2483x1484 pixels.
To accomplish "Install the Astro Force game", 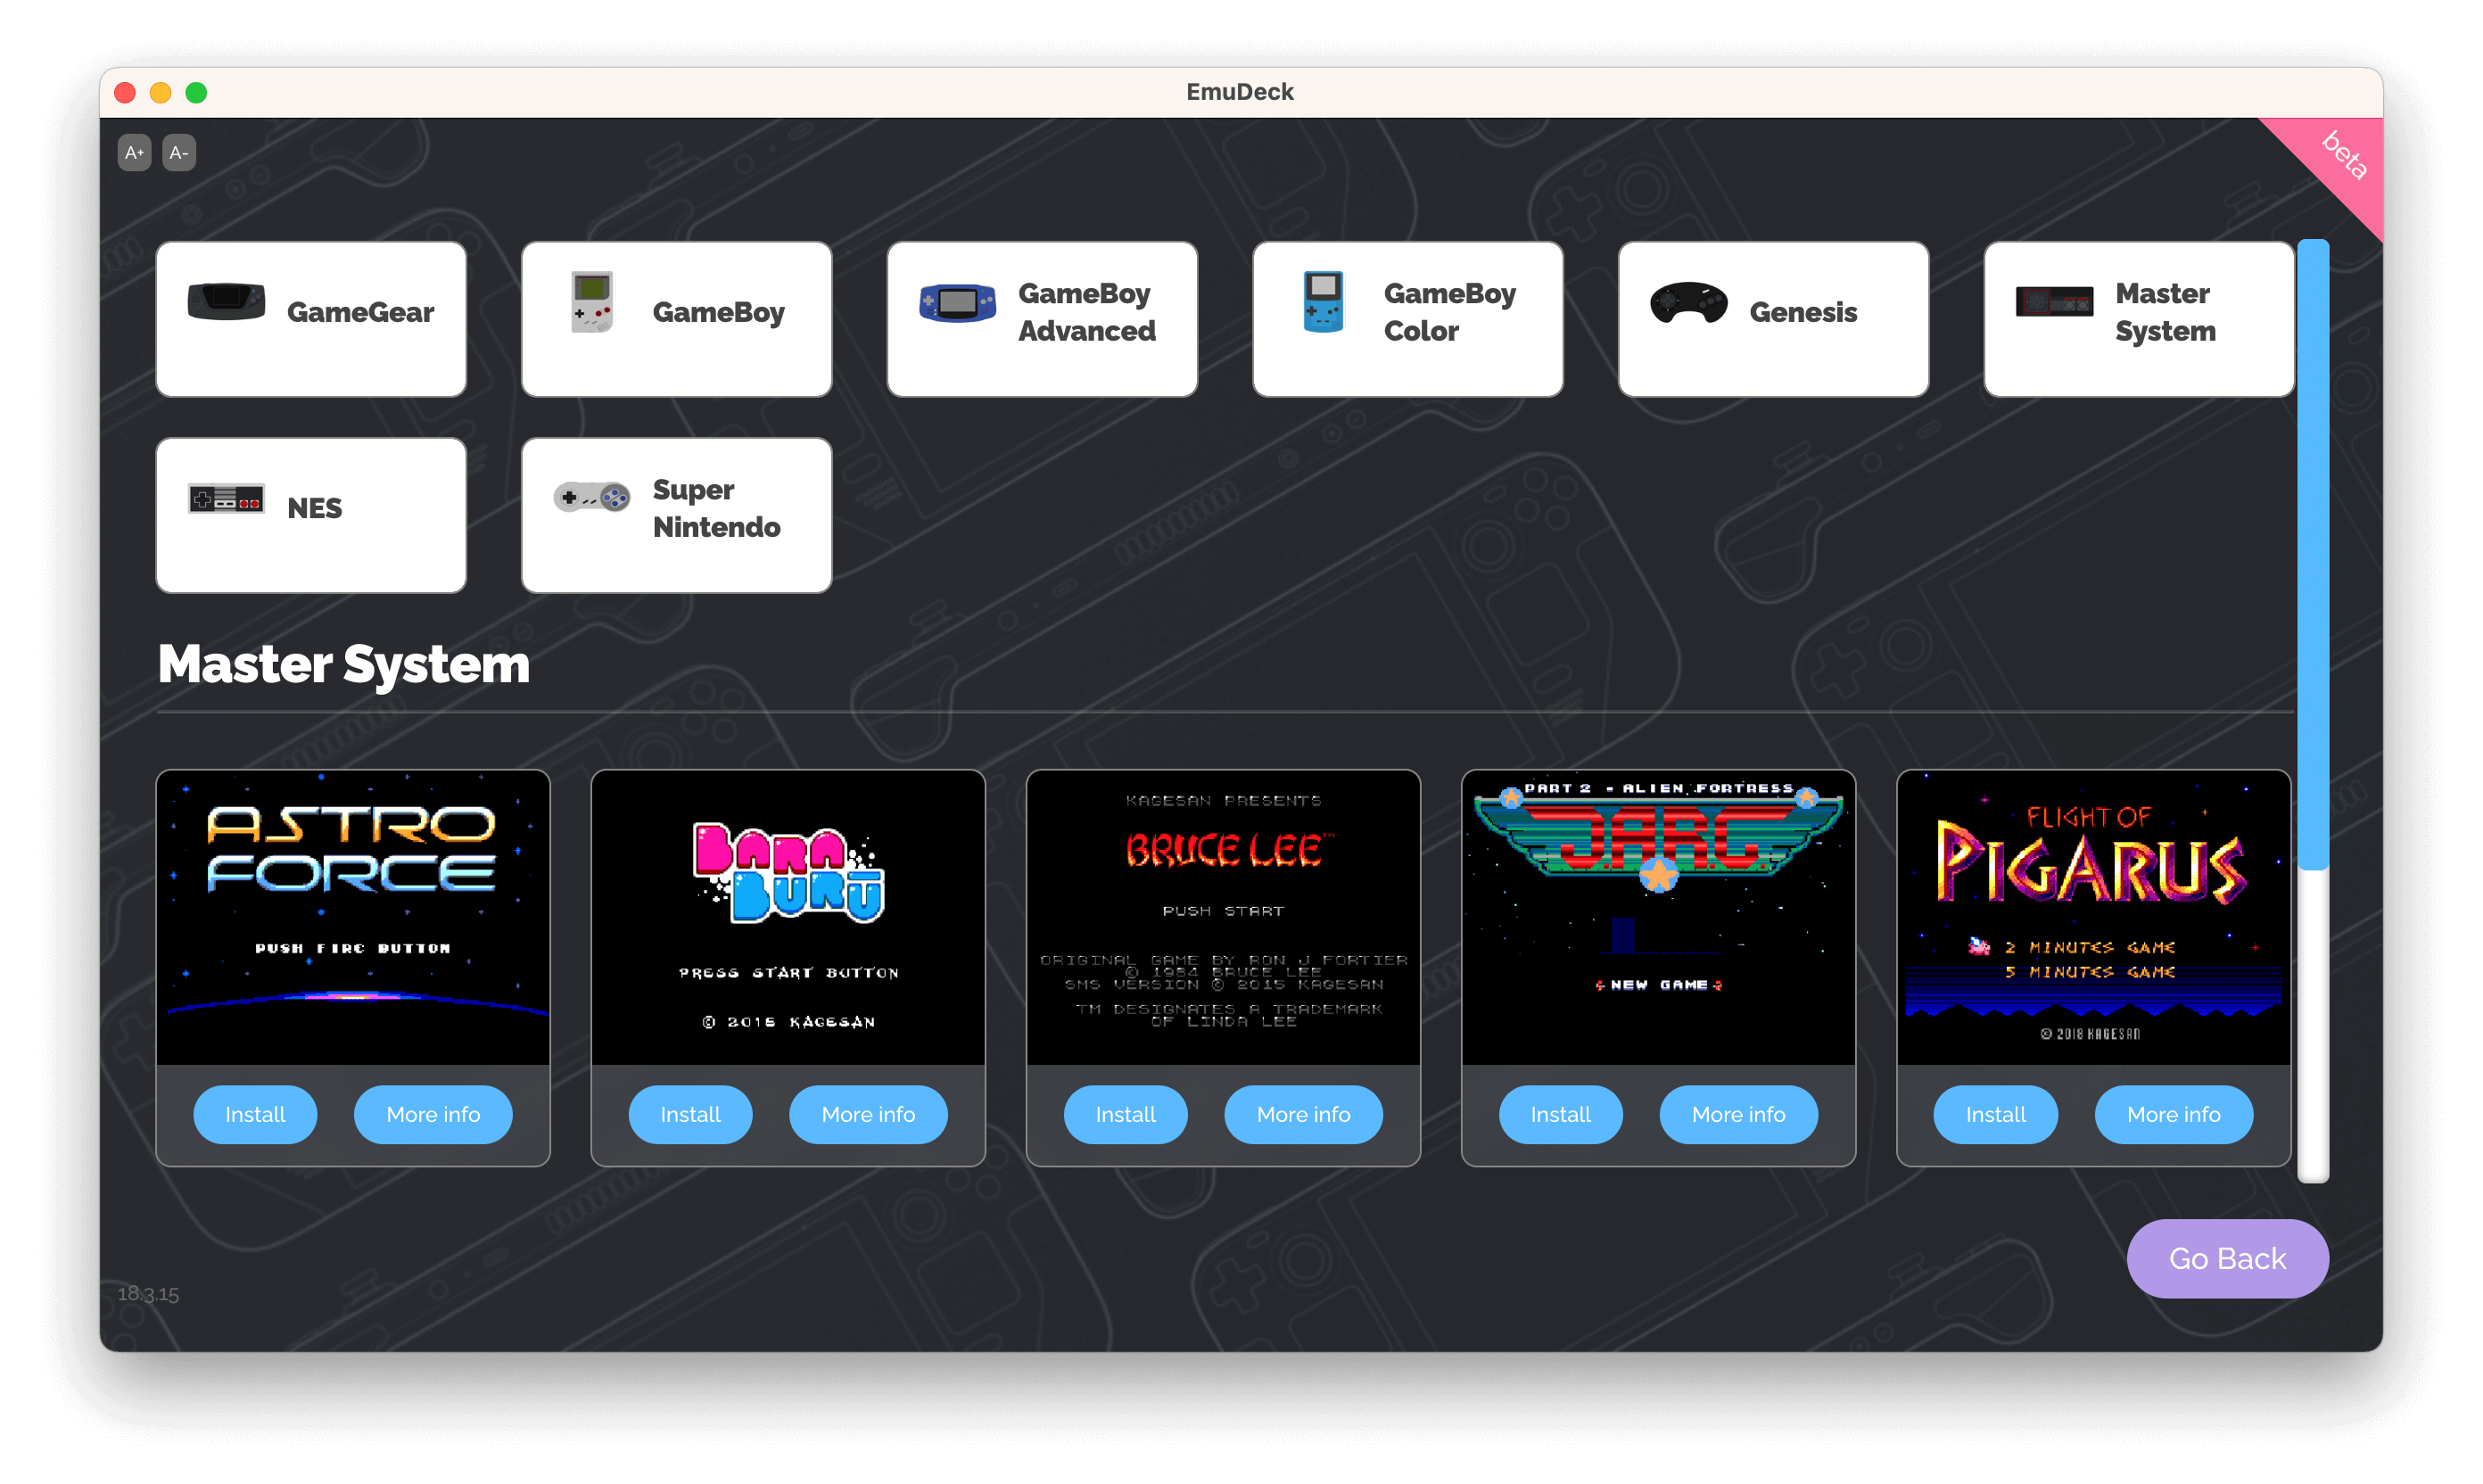I will [x=255, y=1114].
